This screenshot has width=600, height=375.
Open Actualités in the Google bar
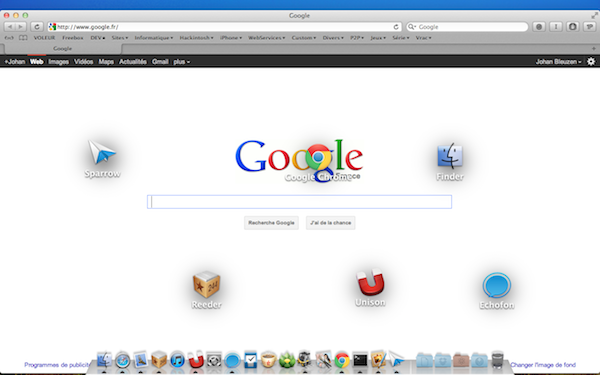pyautogui.click(x=133, y=62)
